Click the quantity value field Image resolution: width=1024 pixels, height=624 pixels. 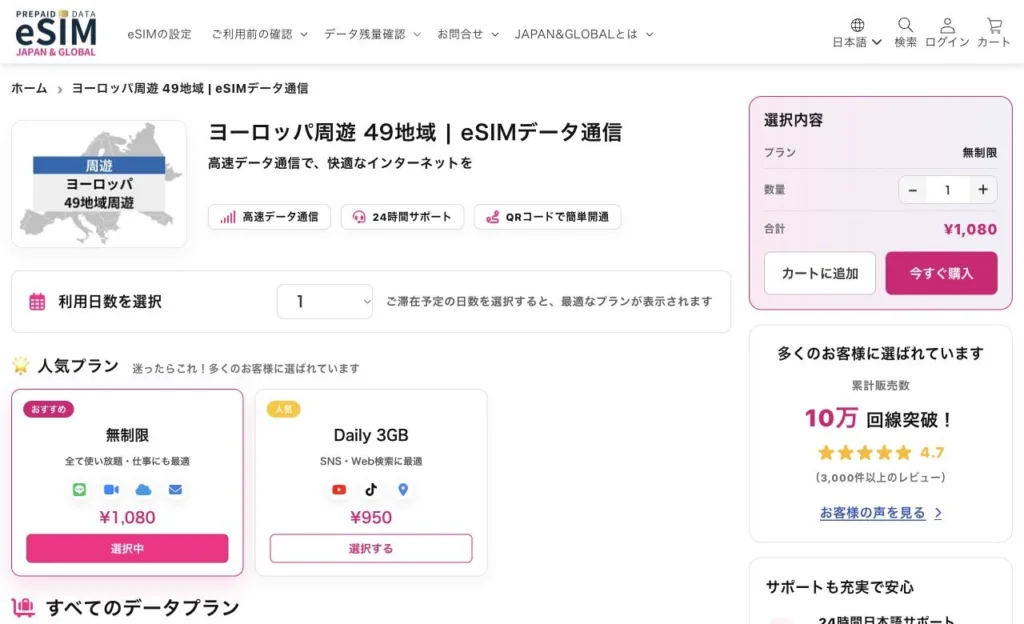[948, 190]
